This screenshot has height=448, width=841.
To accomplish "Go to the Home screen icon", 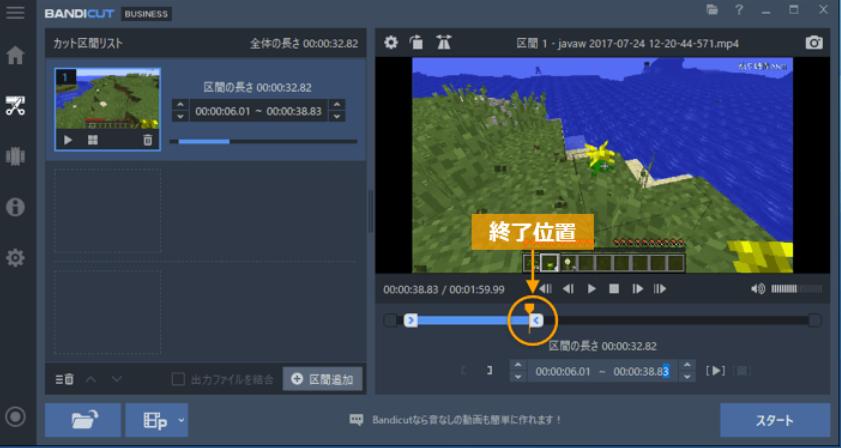I will (15, 55).
